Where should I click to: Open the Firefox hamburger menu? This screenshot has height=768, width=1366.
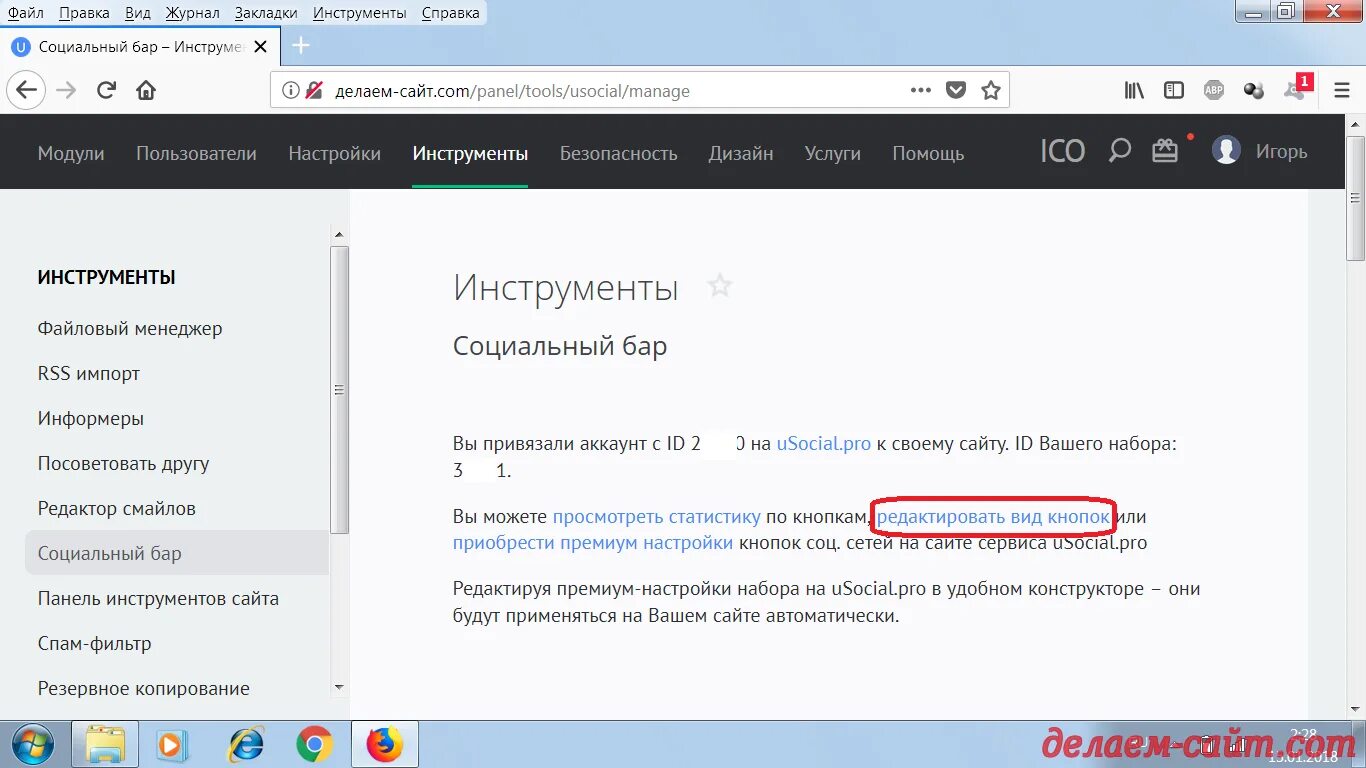(x=1341, y=89)
